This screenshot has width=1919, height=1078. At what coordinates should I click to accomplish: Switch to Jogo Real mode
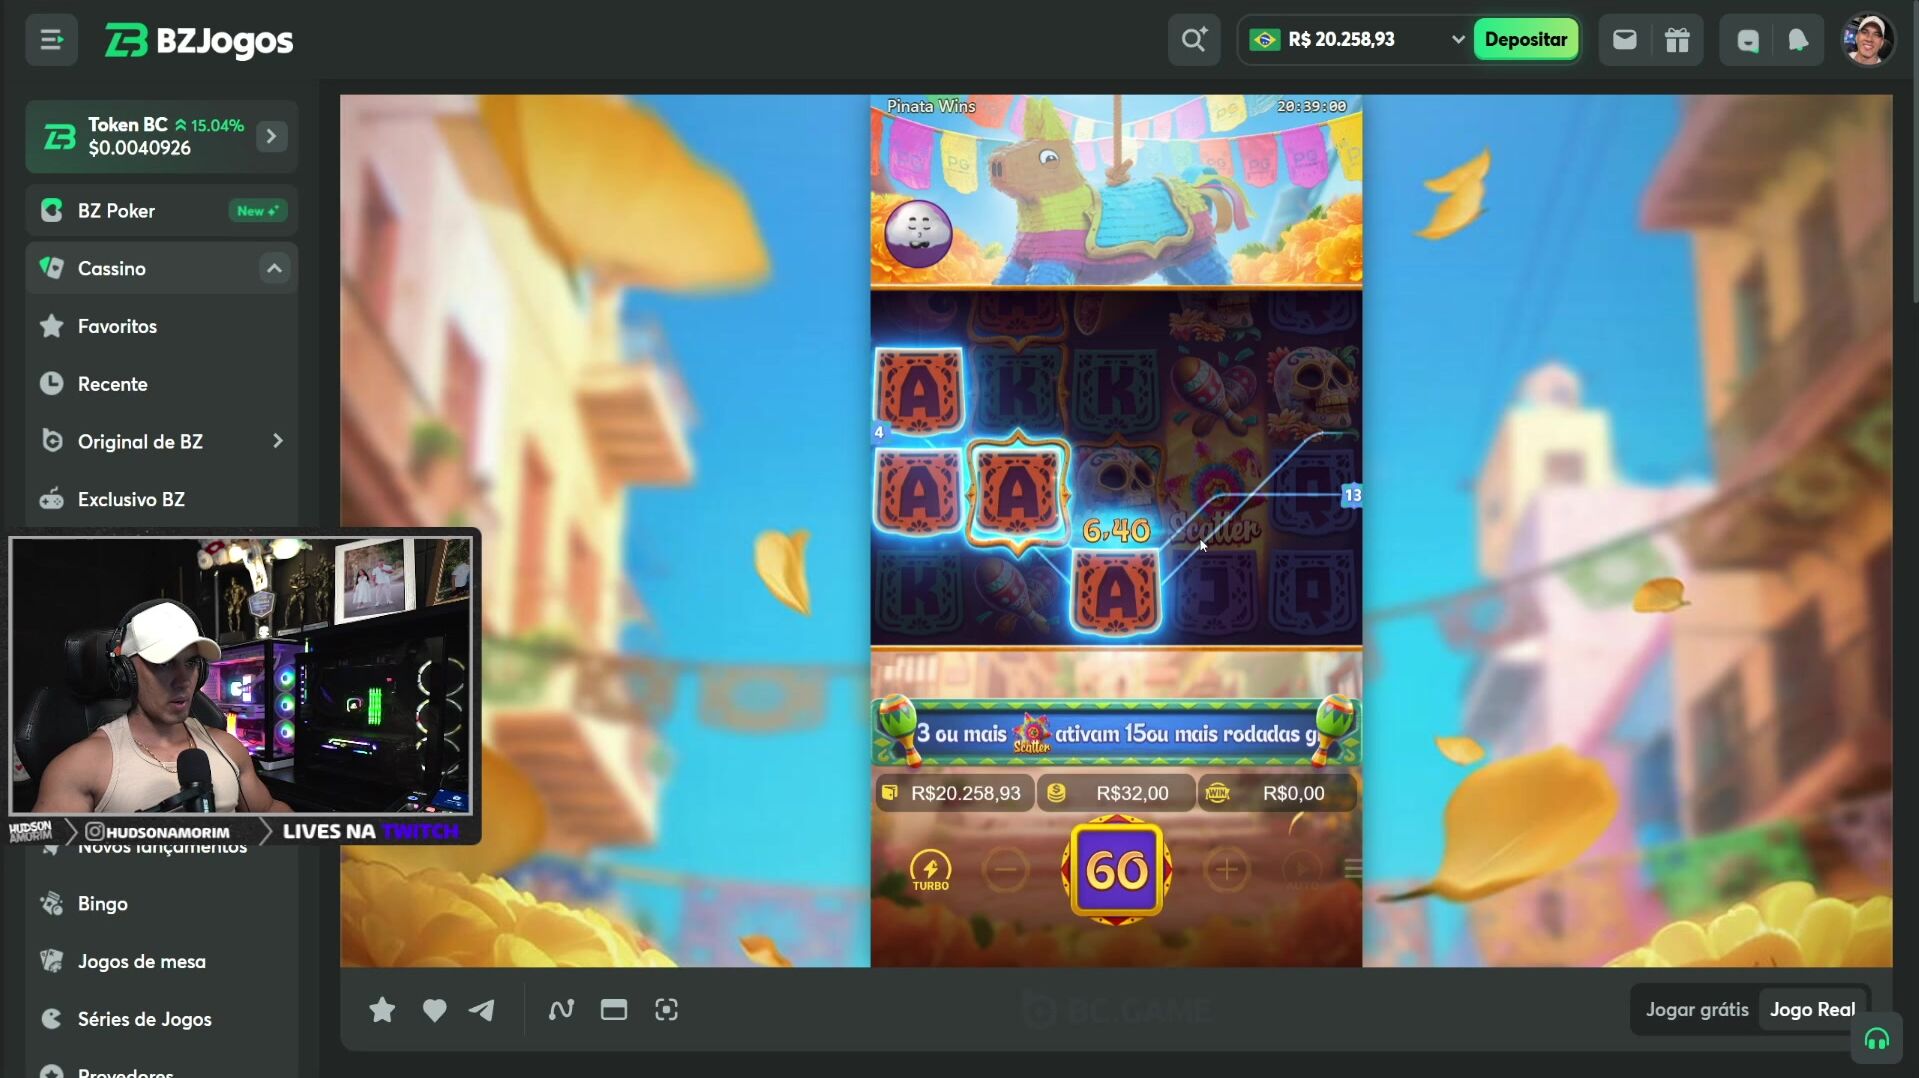pos(1812,1010)
